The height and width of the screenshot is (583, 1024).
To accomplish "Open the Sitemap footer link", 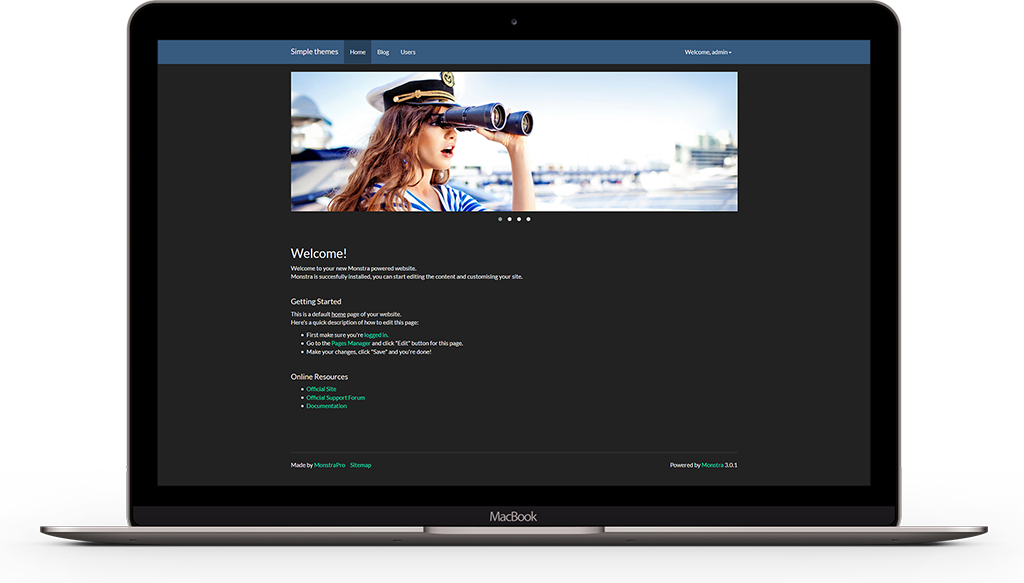I will pyautogui.click(x=361, y=465).
